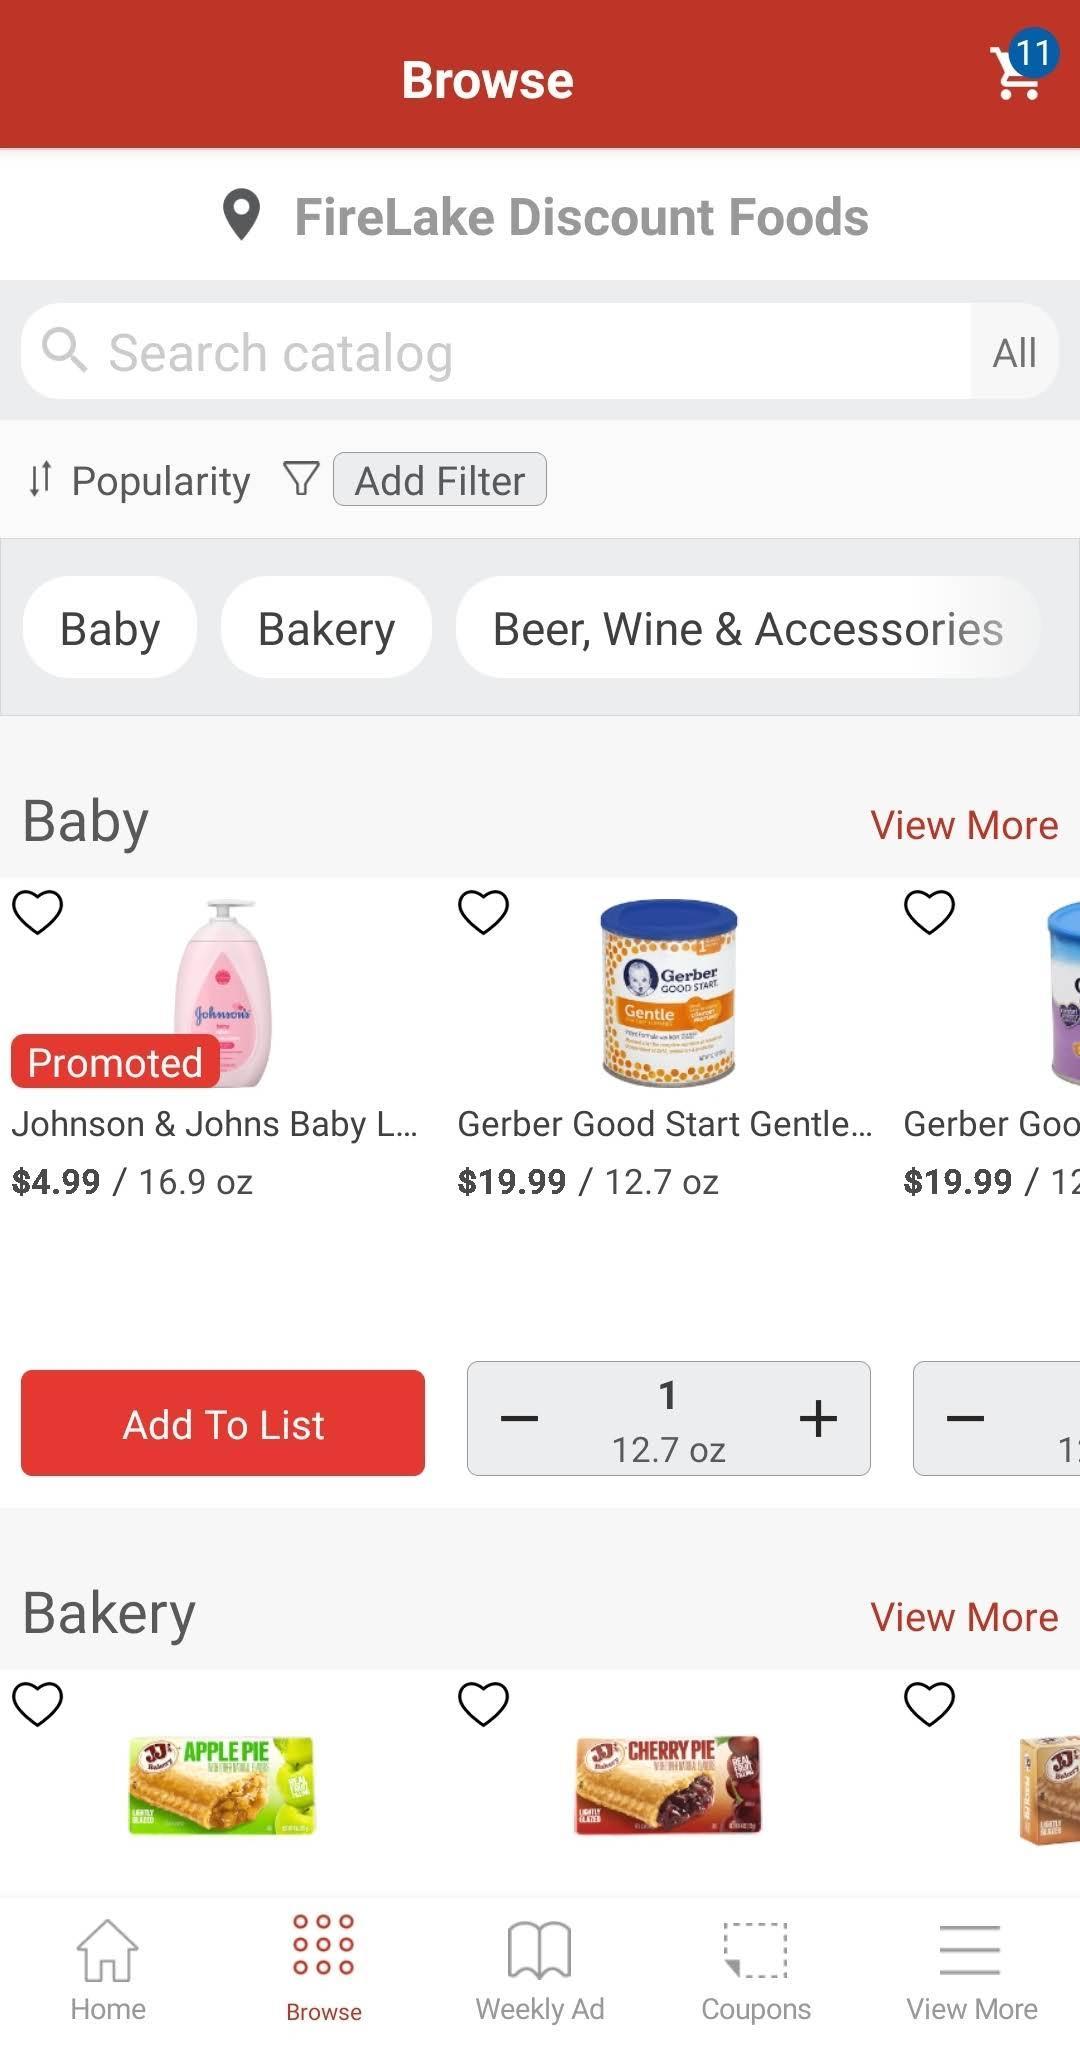
Task: Favorite the Gerber Good Start Gentle formula
Action: click(483, 911)
